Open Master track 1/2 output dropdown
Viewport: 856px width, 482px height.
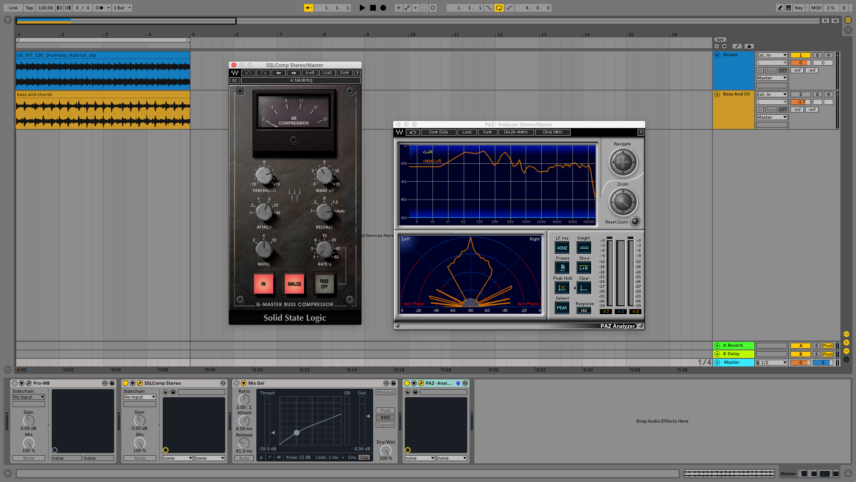tap(771, 362)
